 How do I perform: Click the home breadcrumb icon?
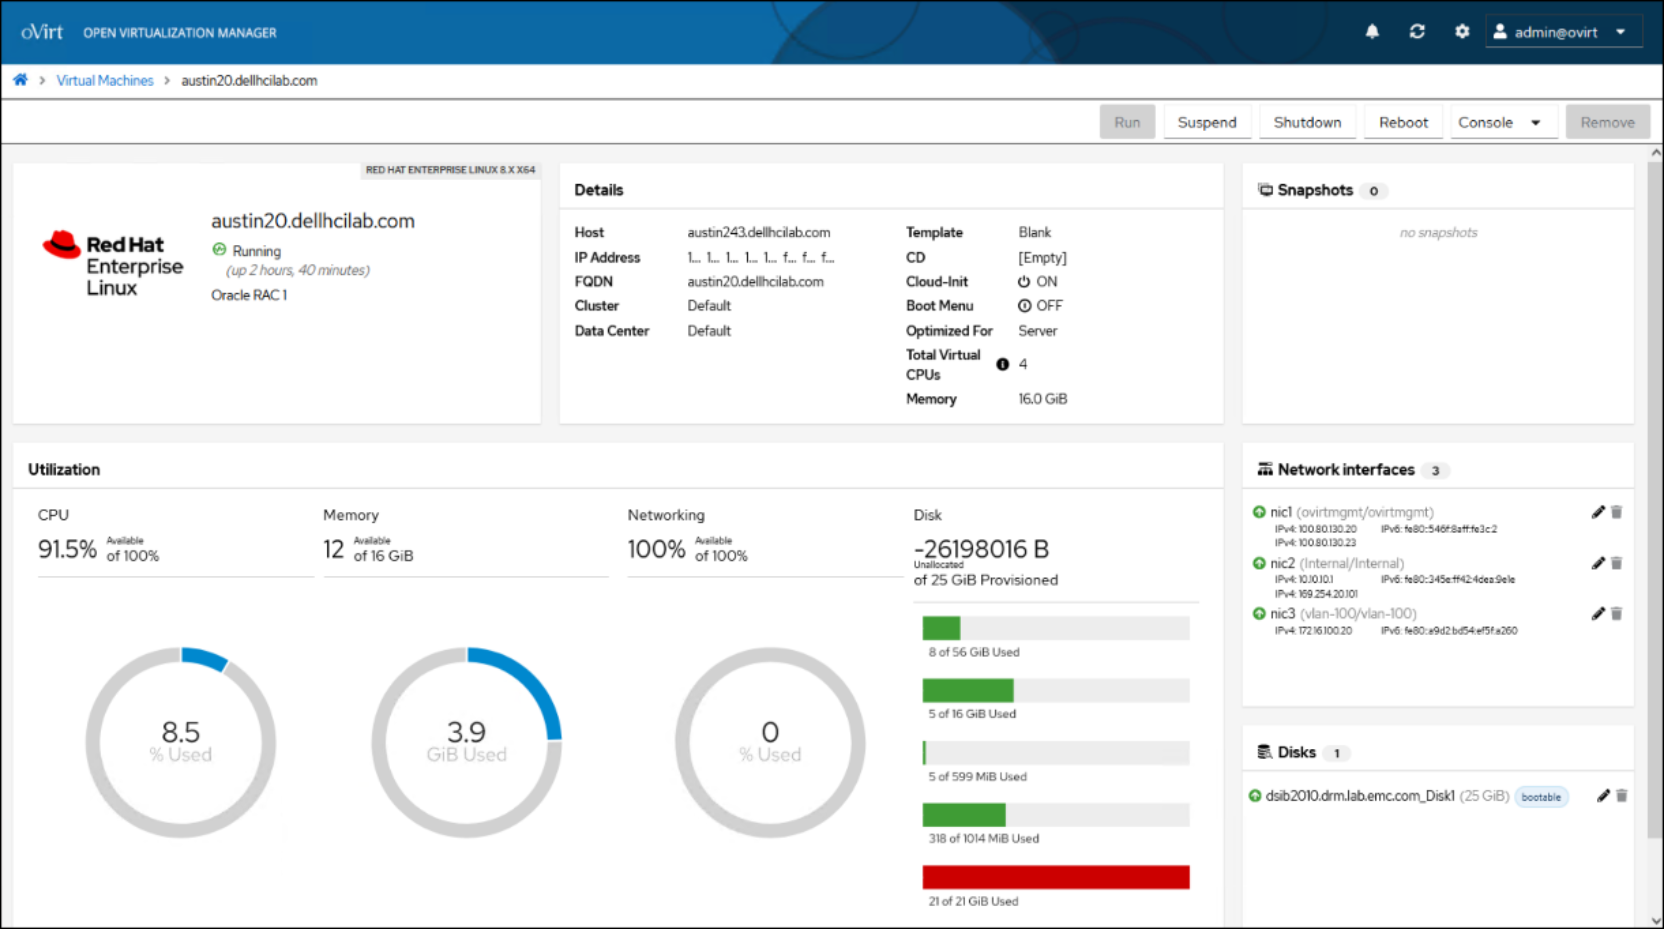20,80
